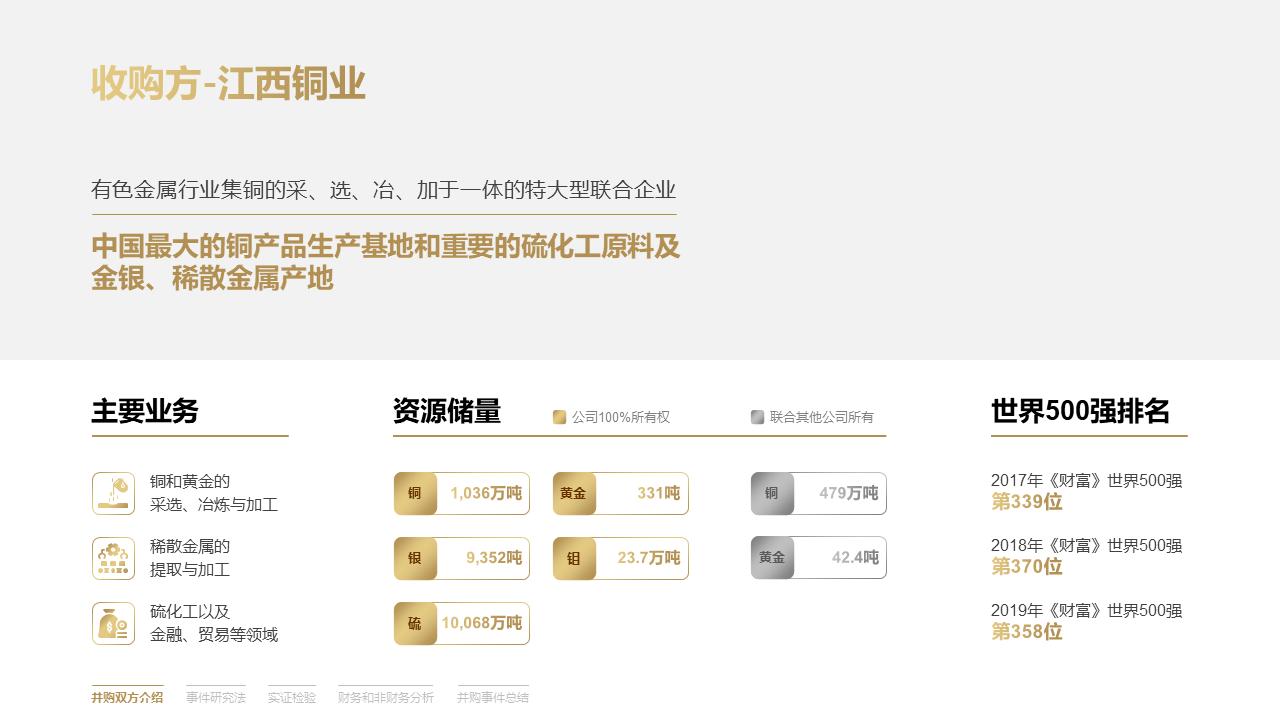The image size is (1280, 720).
Task: Click the gold 黄金 badge icon
Action: (574, 493)
